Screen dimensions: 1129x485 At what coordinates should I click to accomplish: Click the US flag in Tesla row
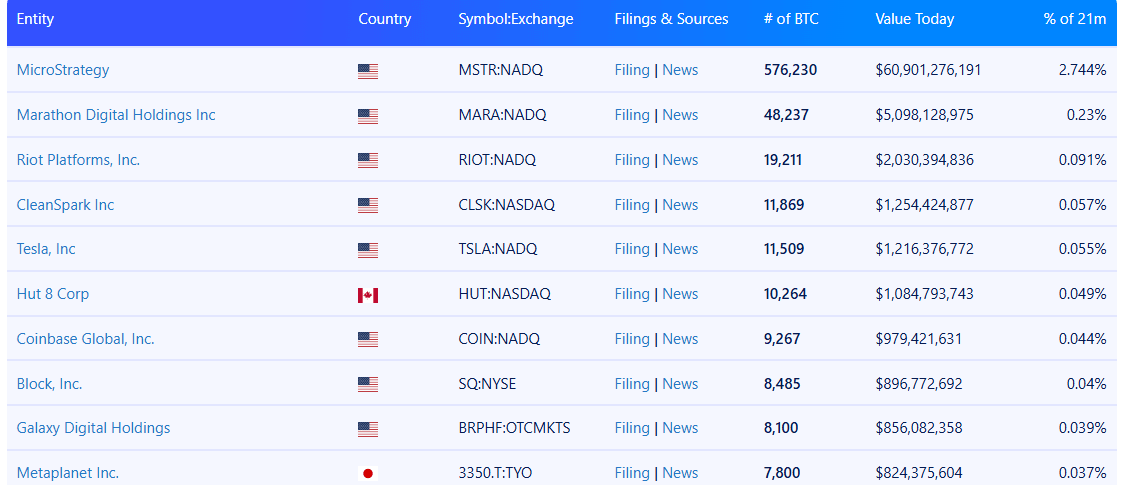pyautogui.click(x=367, y=250)
